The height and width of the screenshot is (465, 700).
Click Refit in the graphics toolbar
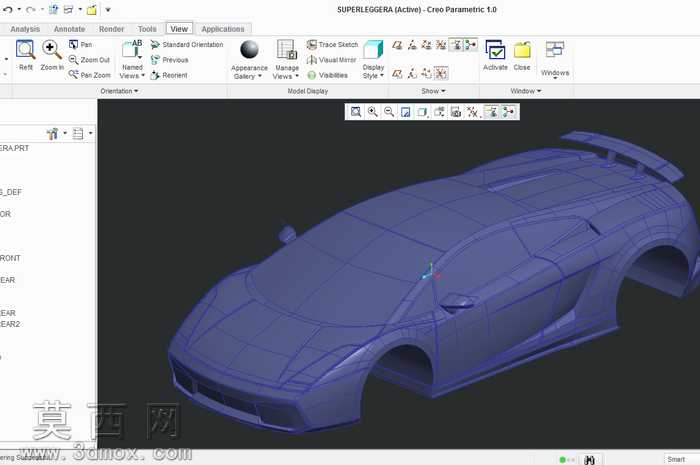click(x=356, y=112)
